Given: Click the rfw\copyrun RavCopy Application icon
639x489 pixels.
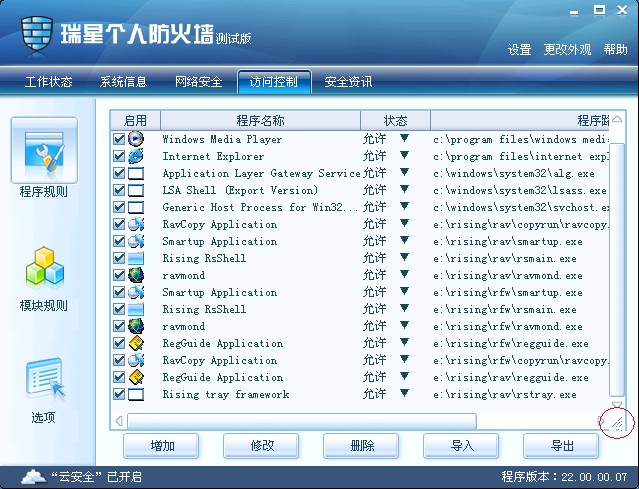Looking at the screenshot, I should (136, 360).
